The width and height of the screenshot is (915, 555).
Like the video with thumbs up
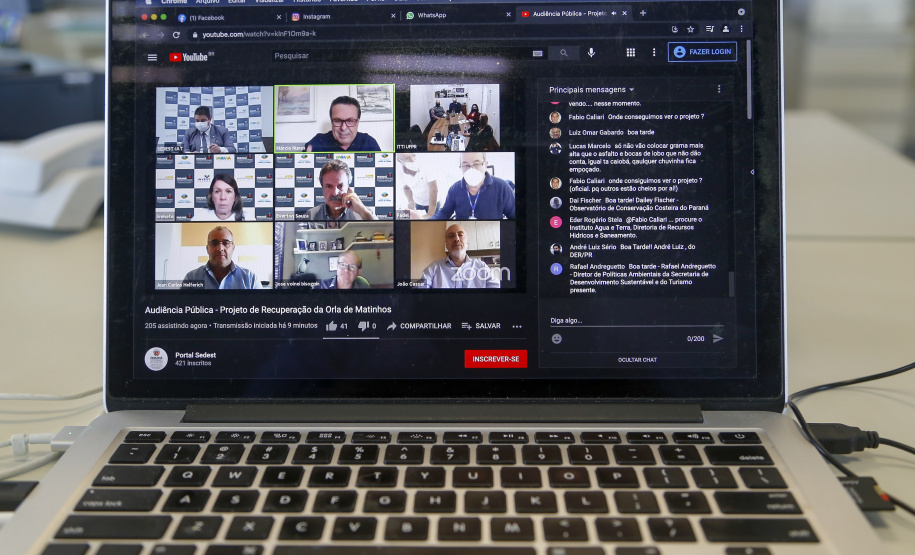332,326
